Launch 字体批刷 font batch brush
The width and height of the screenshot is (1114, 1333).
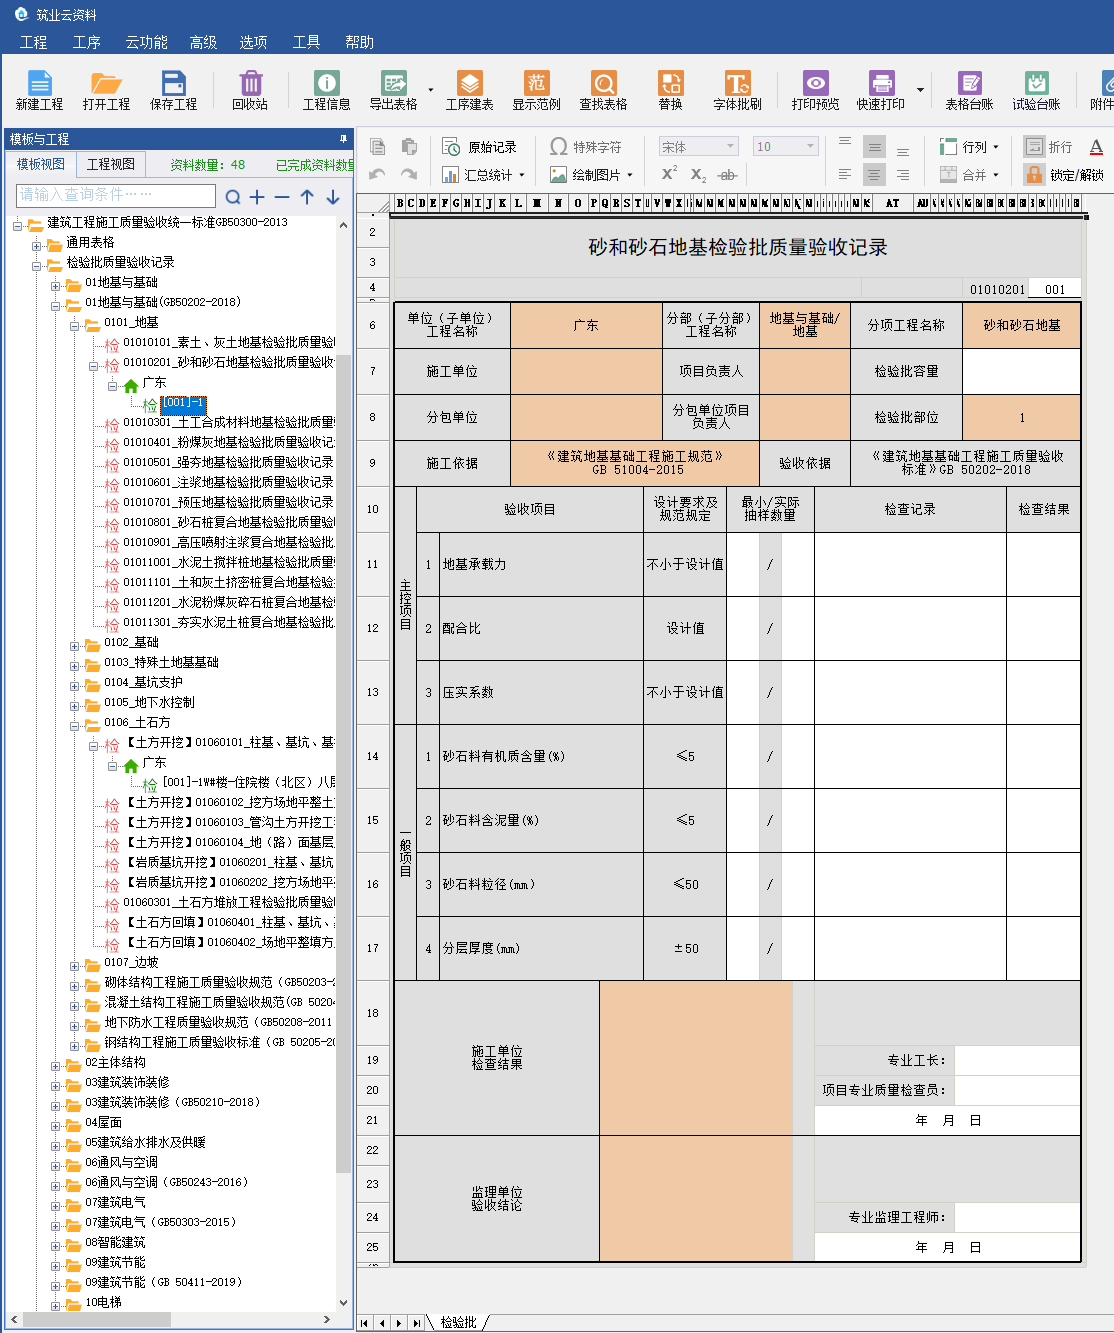[737, 90]
